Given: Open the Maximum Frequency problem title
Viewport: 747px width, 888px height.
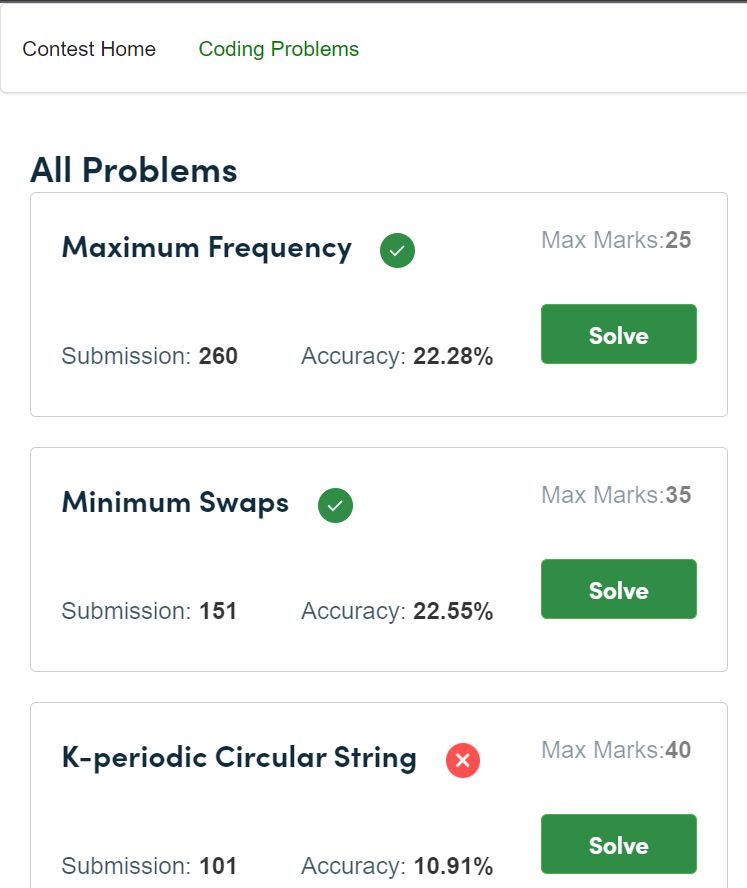Looking at the screenshot, I should click(x=207, y=248).
